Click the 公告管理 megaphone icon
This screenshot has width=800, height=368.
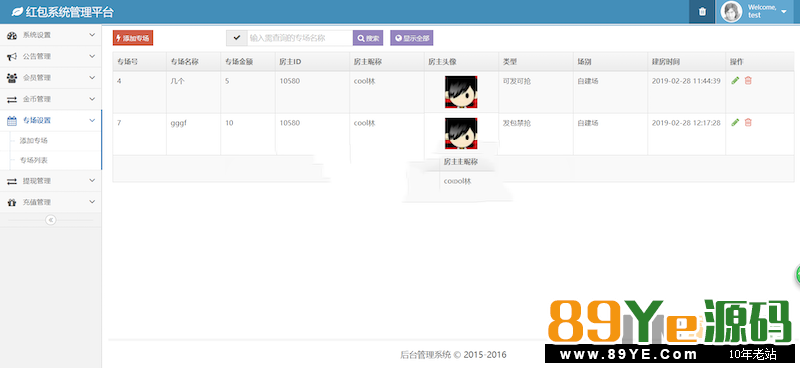(12, 56)
